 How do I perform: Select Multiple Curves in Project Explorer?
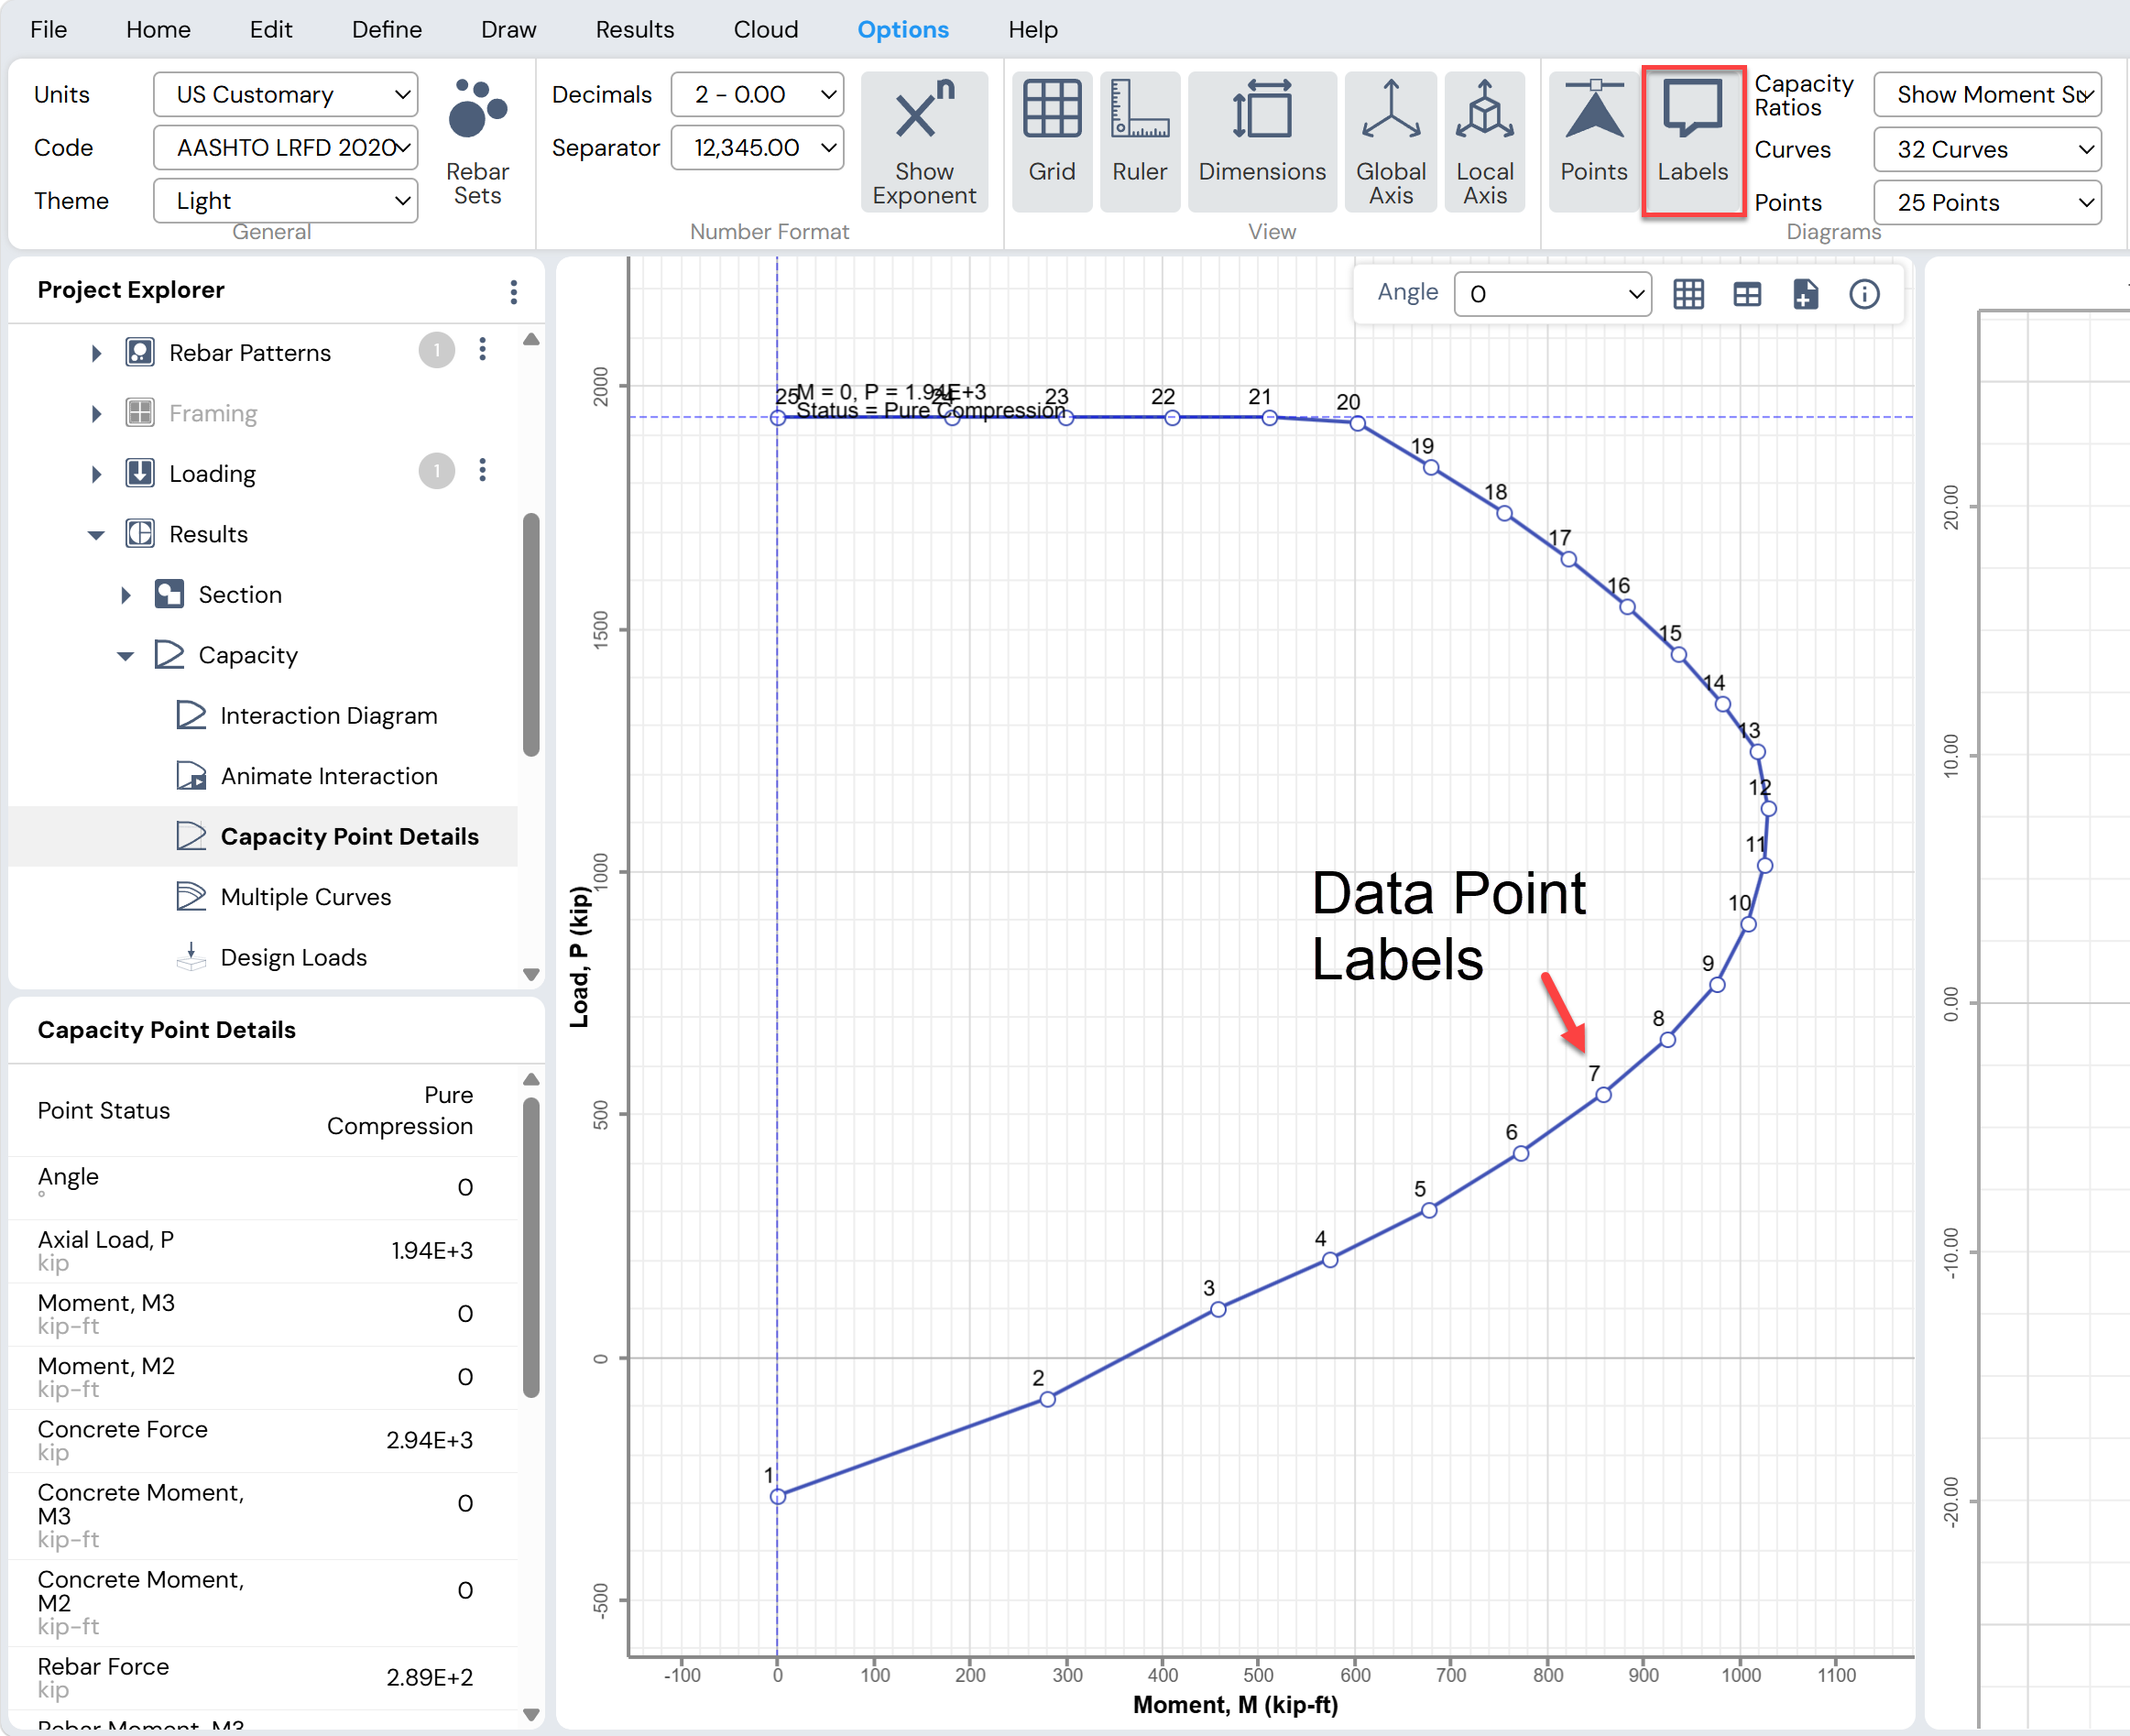pos(305,897)
